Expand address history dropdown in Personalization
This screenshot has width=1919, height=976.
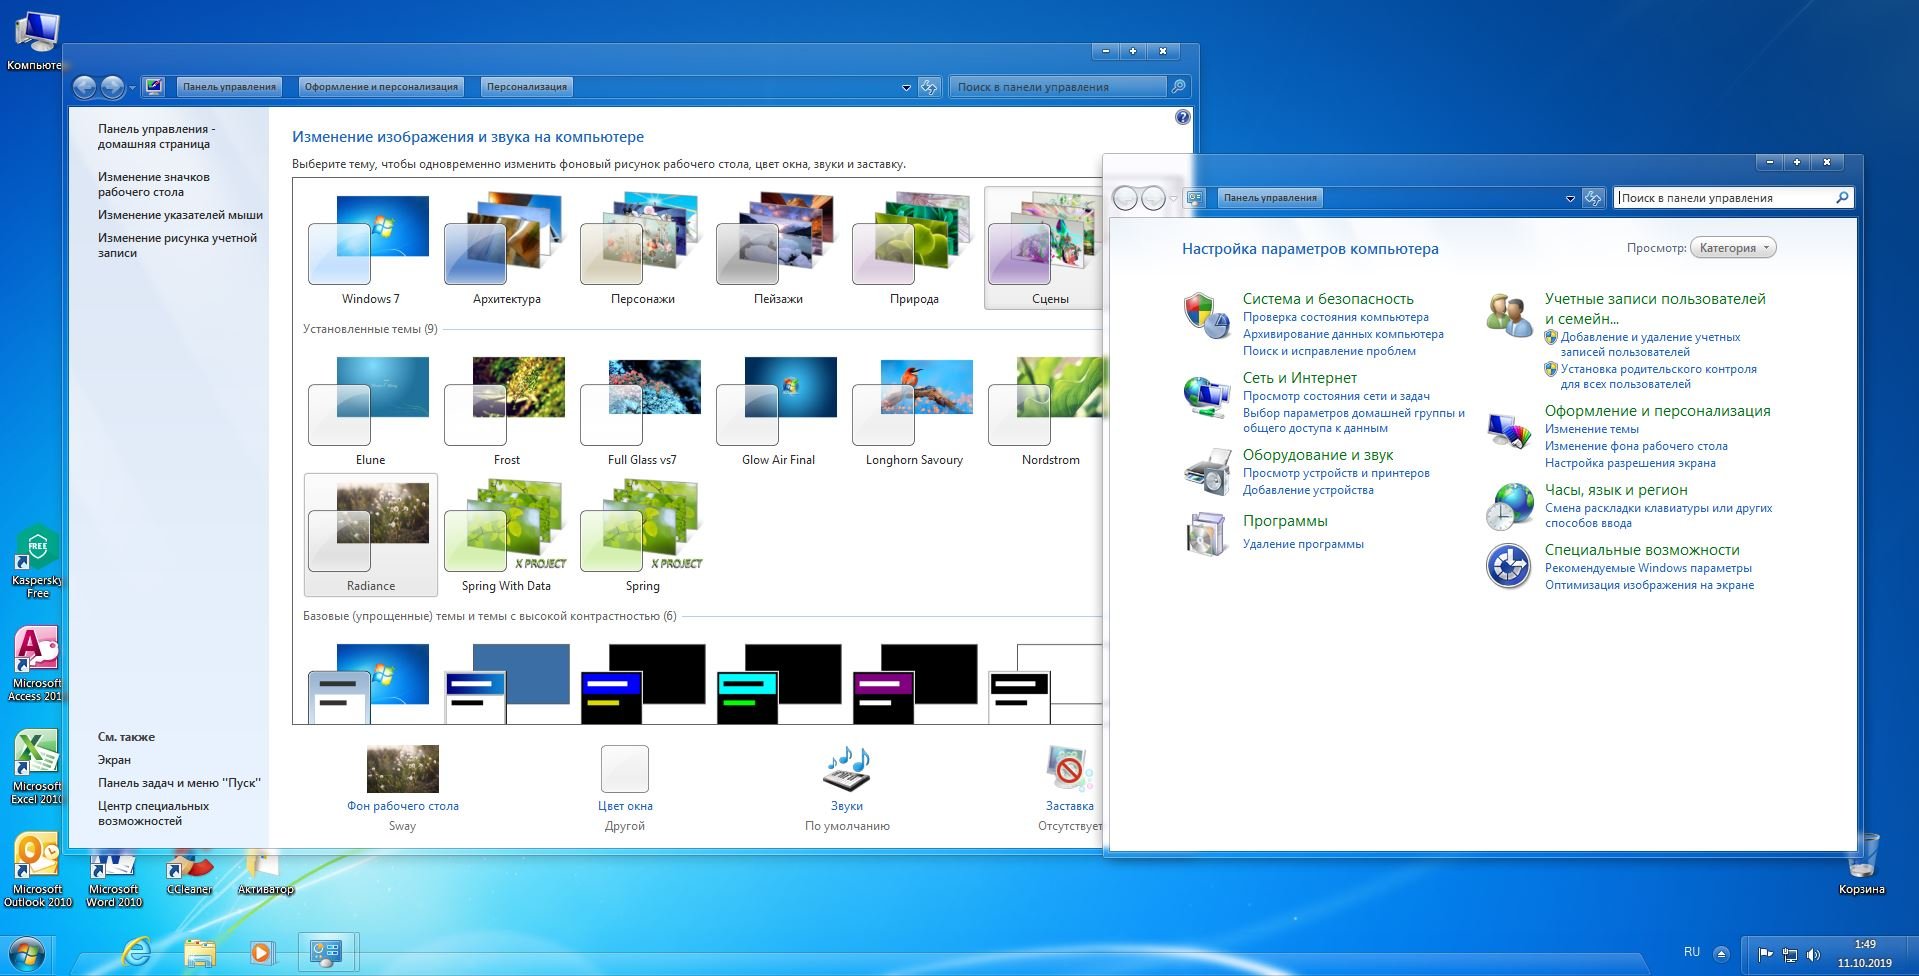[x=906, y=88]
